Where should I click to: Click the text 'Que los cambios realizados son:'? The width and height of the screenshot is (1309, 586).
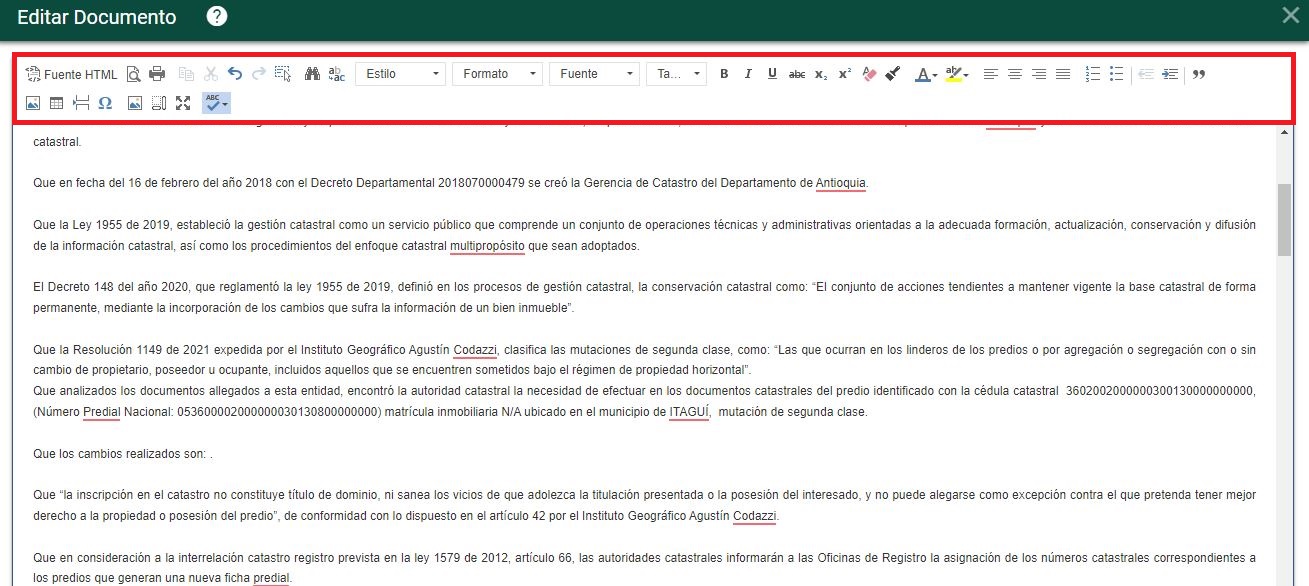120,454
